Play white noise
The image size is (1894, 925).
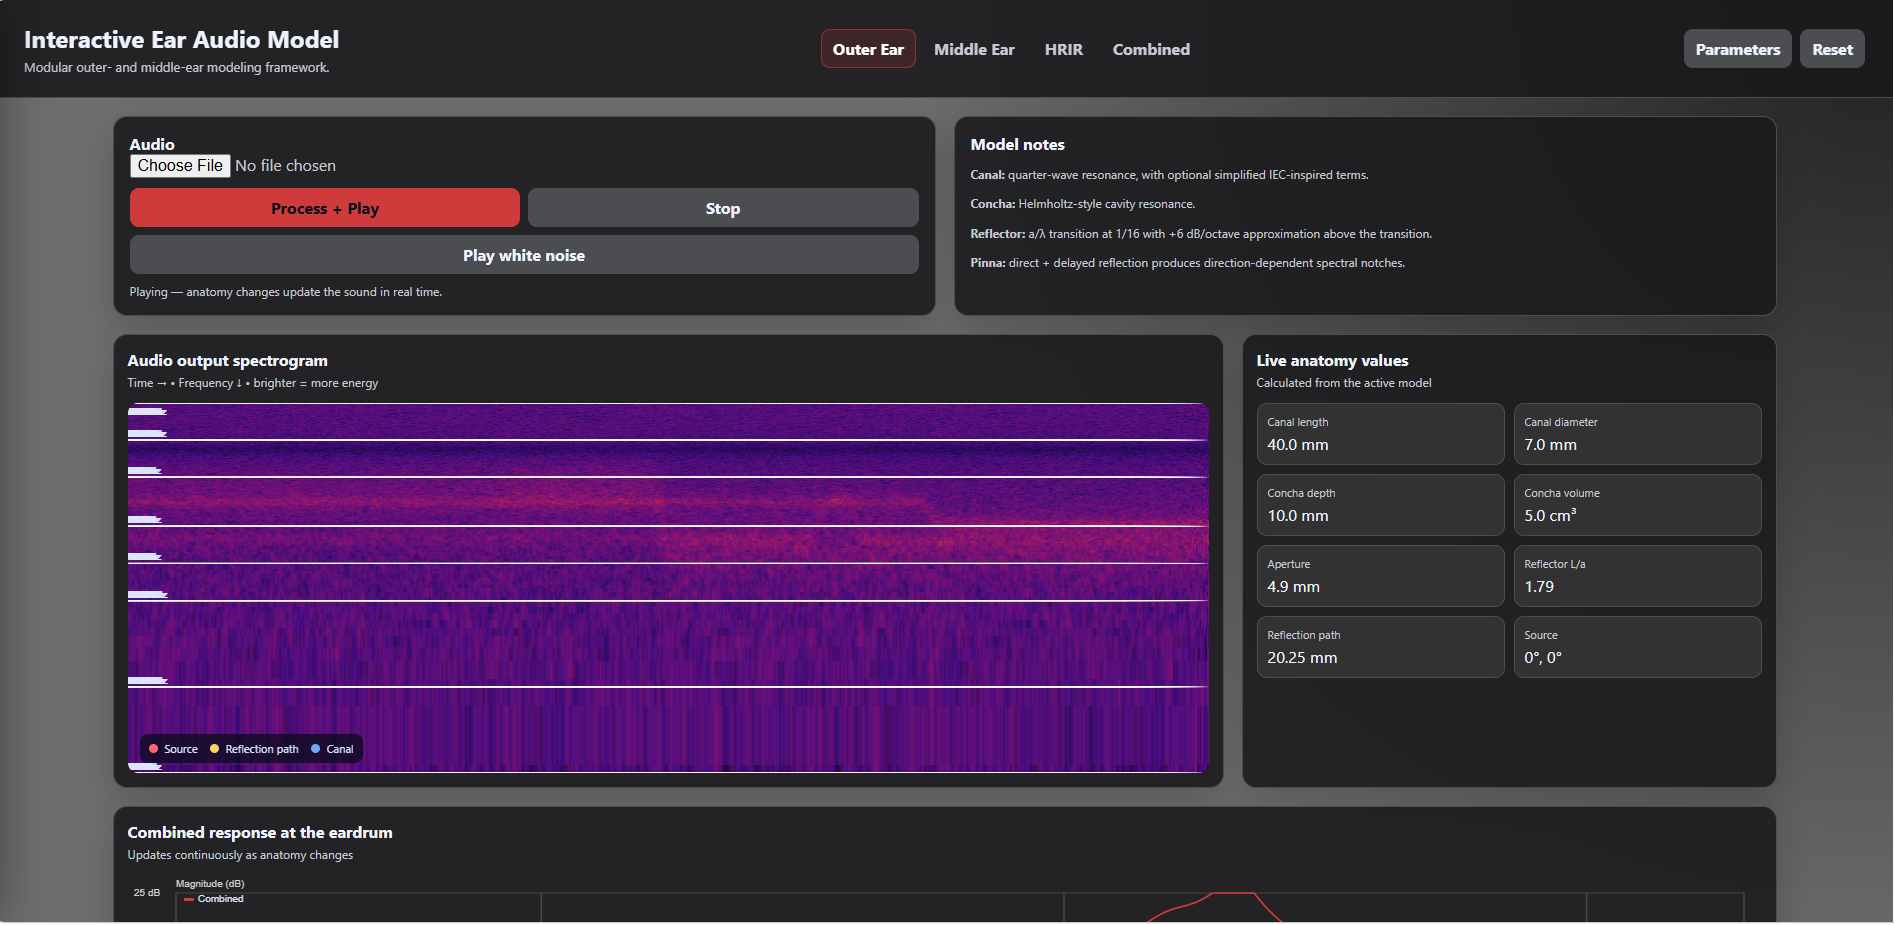pos(524,255)
